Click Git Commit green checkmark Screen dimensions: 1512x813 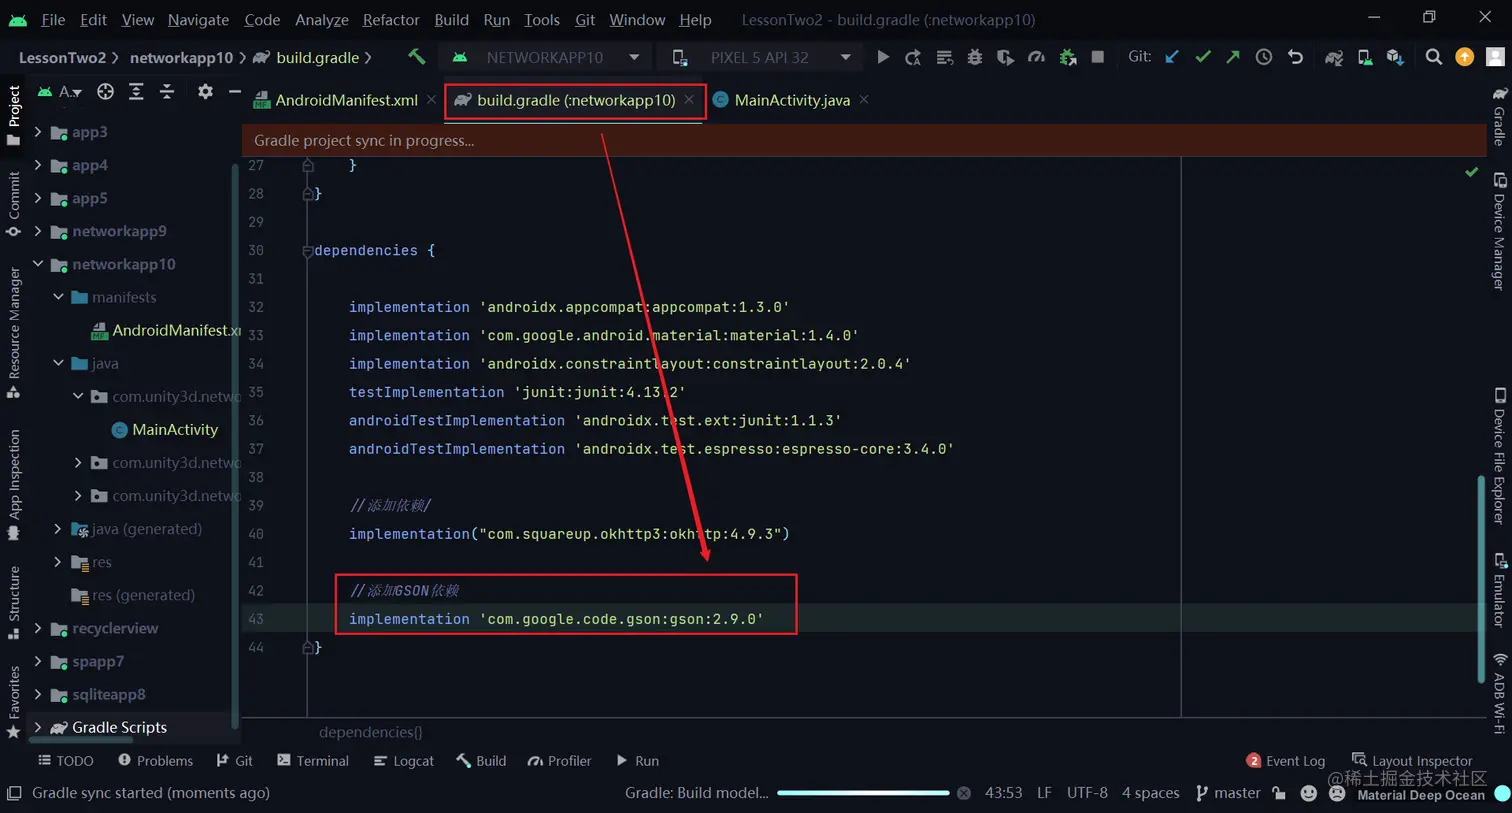pyautogui.click(x=1203, y=57)
